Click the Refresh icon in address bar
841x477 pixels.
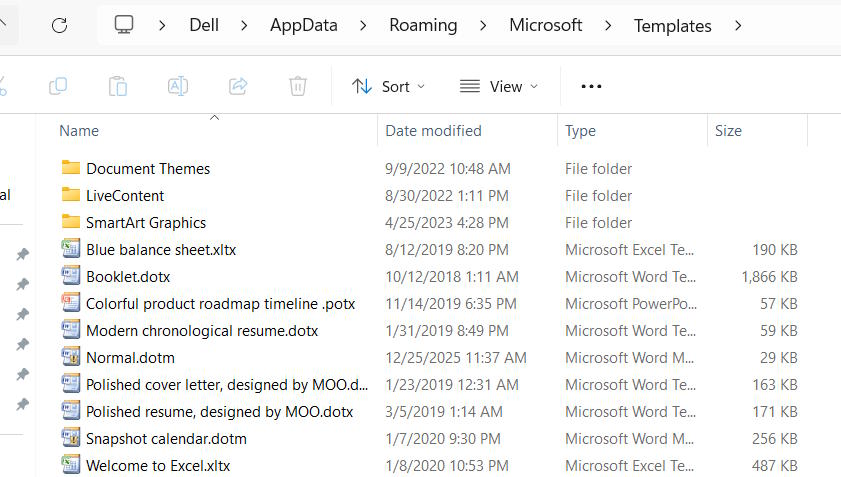click(x=59, y=25)
